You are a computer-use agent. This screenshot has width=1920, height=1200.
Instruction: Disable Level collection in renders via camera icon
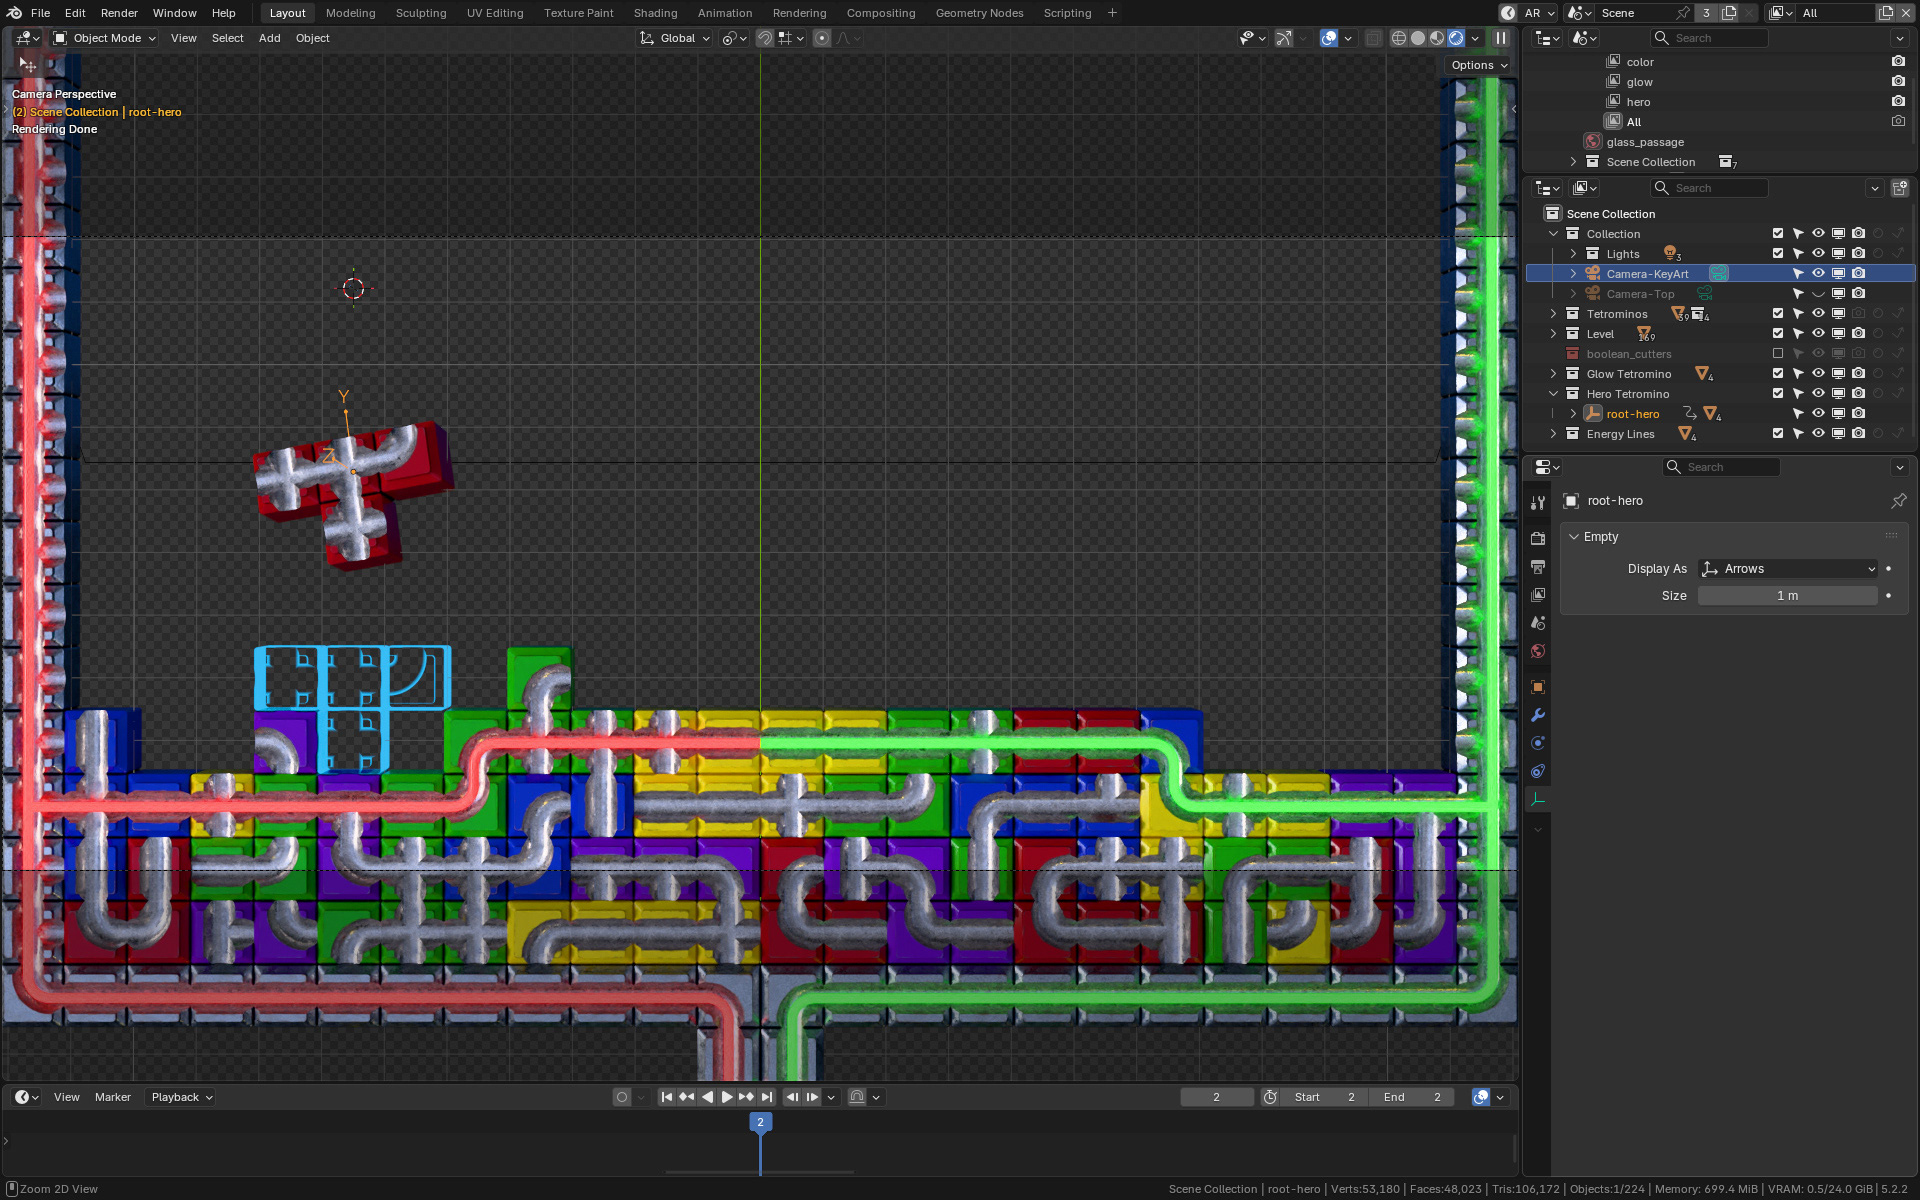1858,334
